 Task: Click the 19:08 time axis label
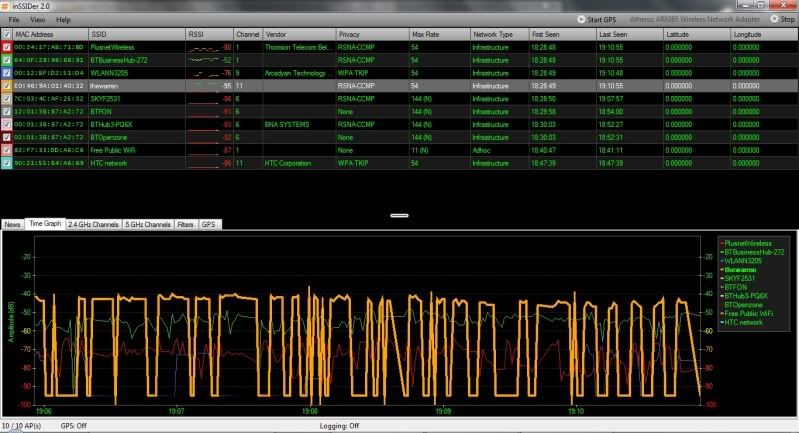[x=309, y=411]
